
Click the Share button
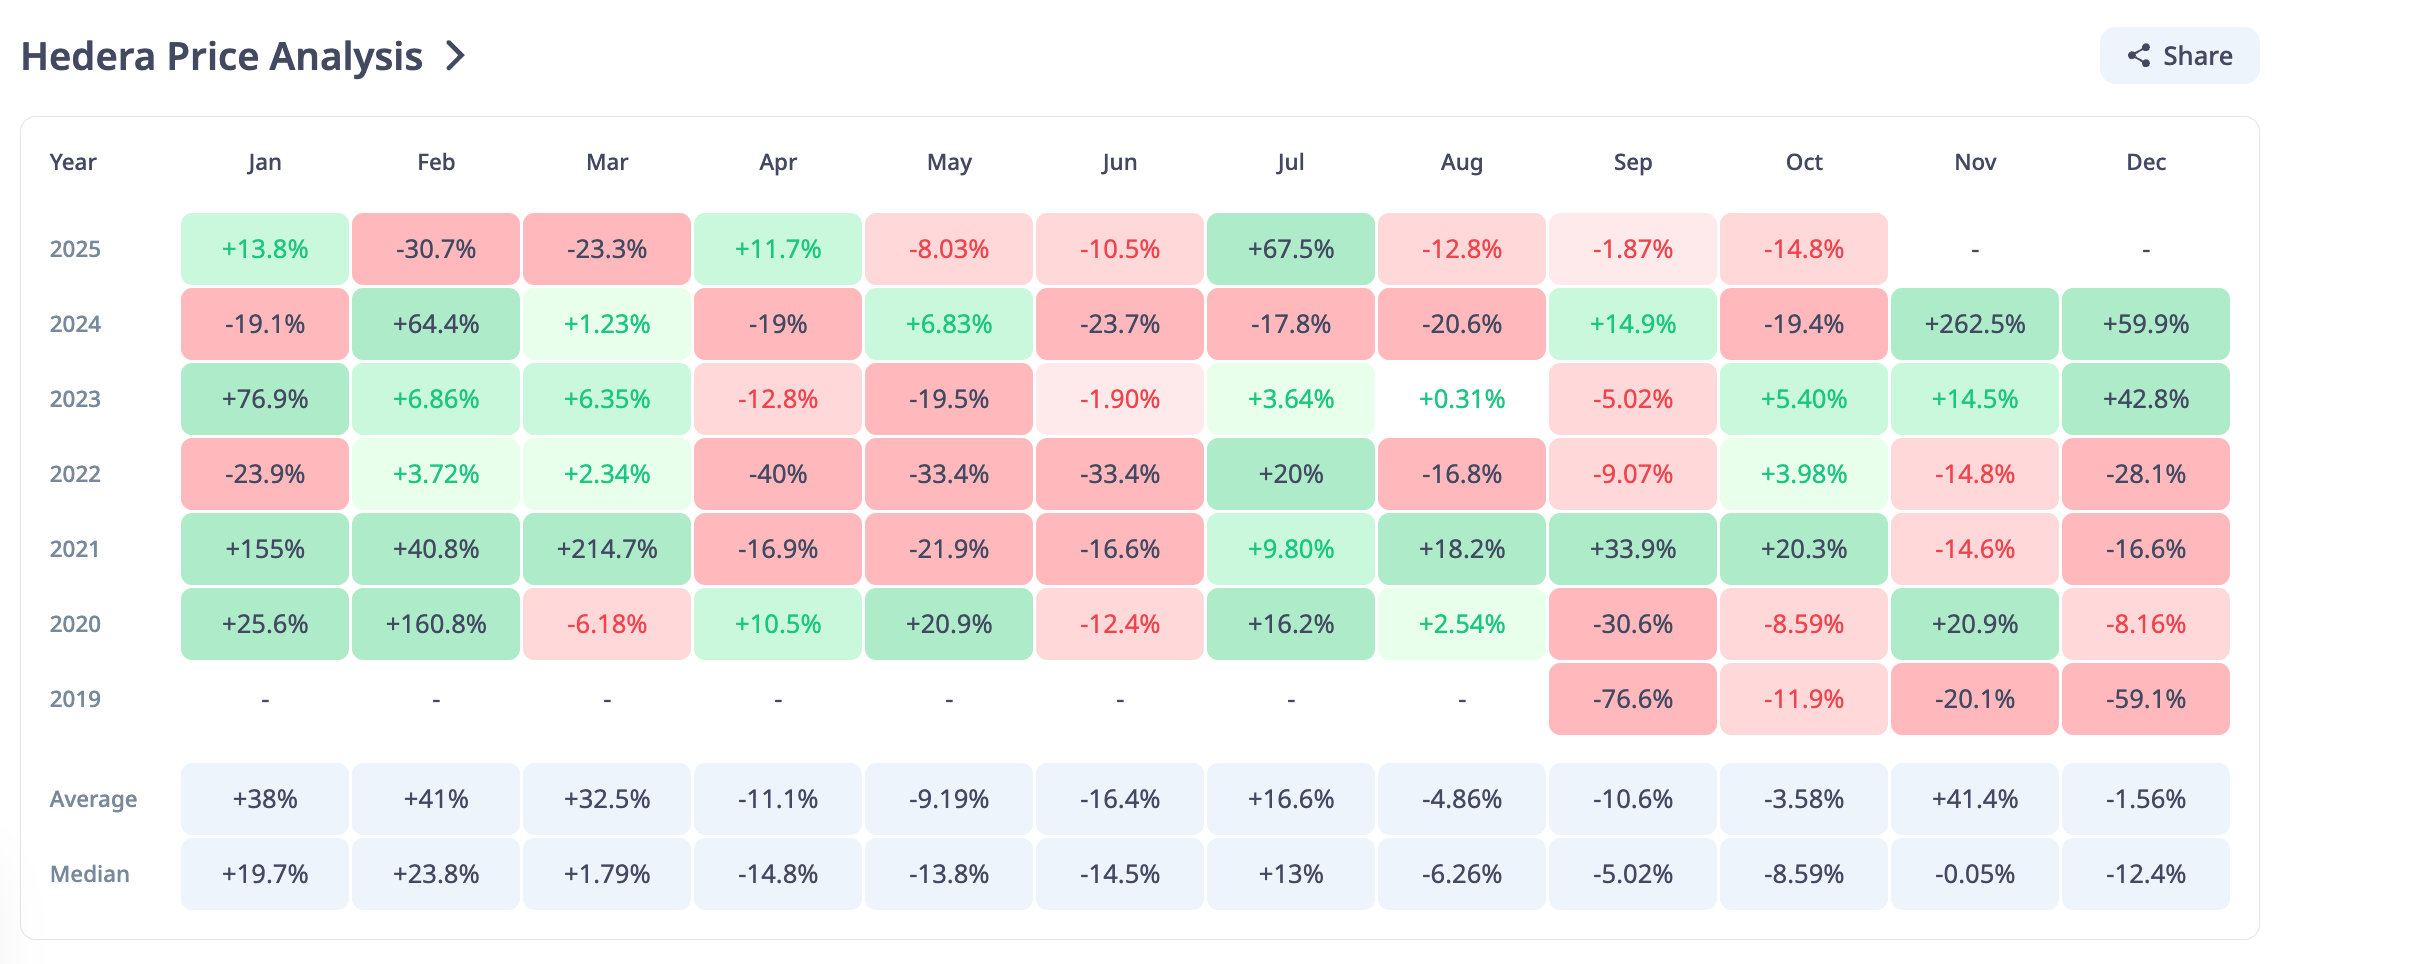point(2179,56)
